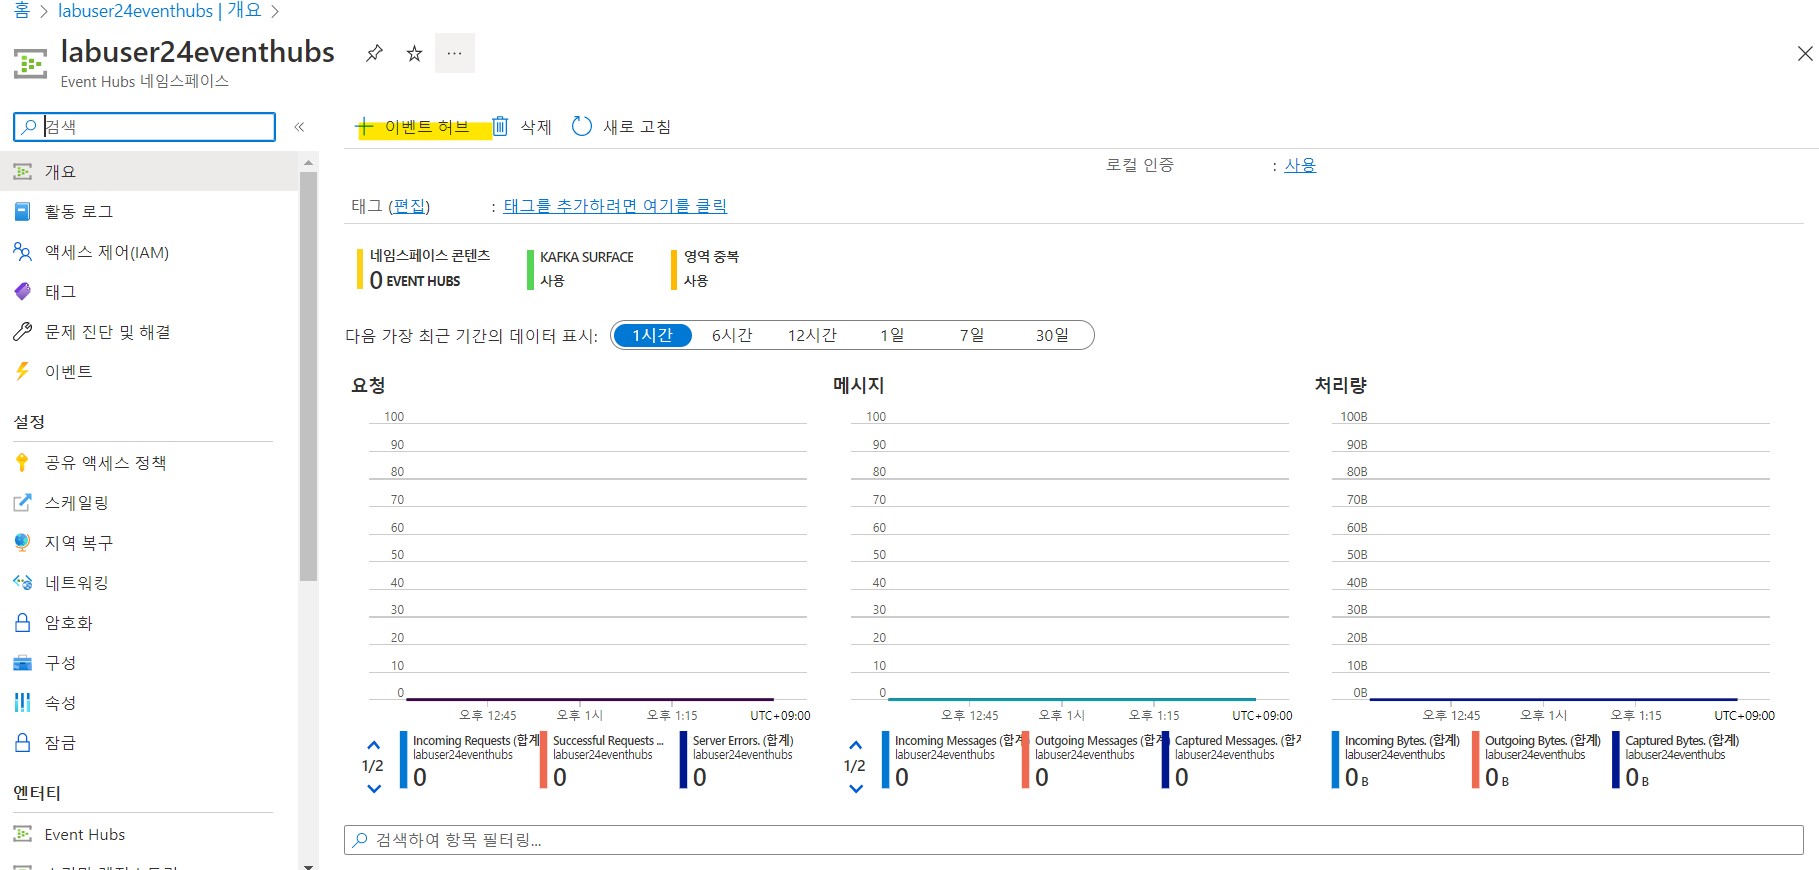Select the 7일 time range

point(972,335)
